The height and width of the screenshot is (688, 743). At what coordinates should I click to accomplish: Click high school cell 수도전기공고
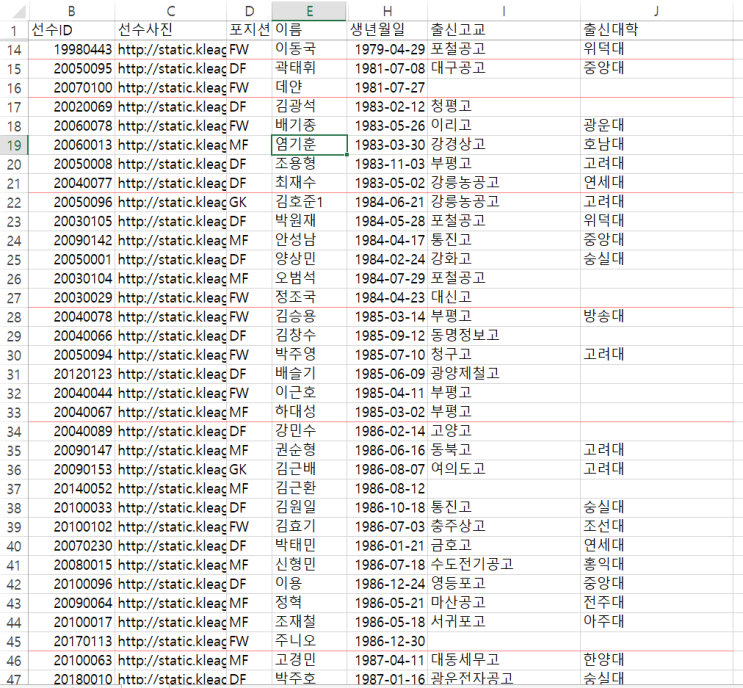pyautogui.click(x=504, y=565)
